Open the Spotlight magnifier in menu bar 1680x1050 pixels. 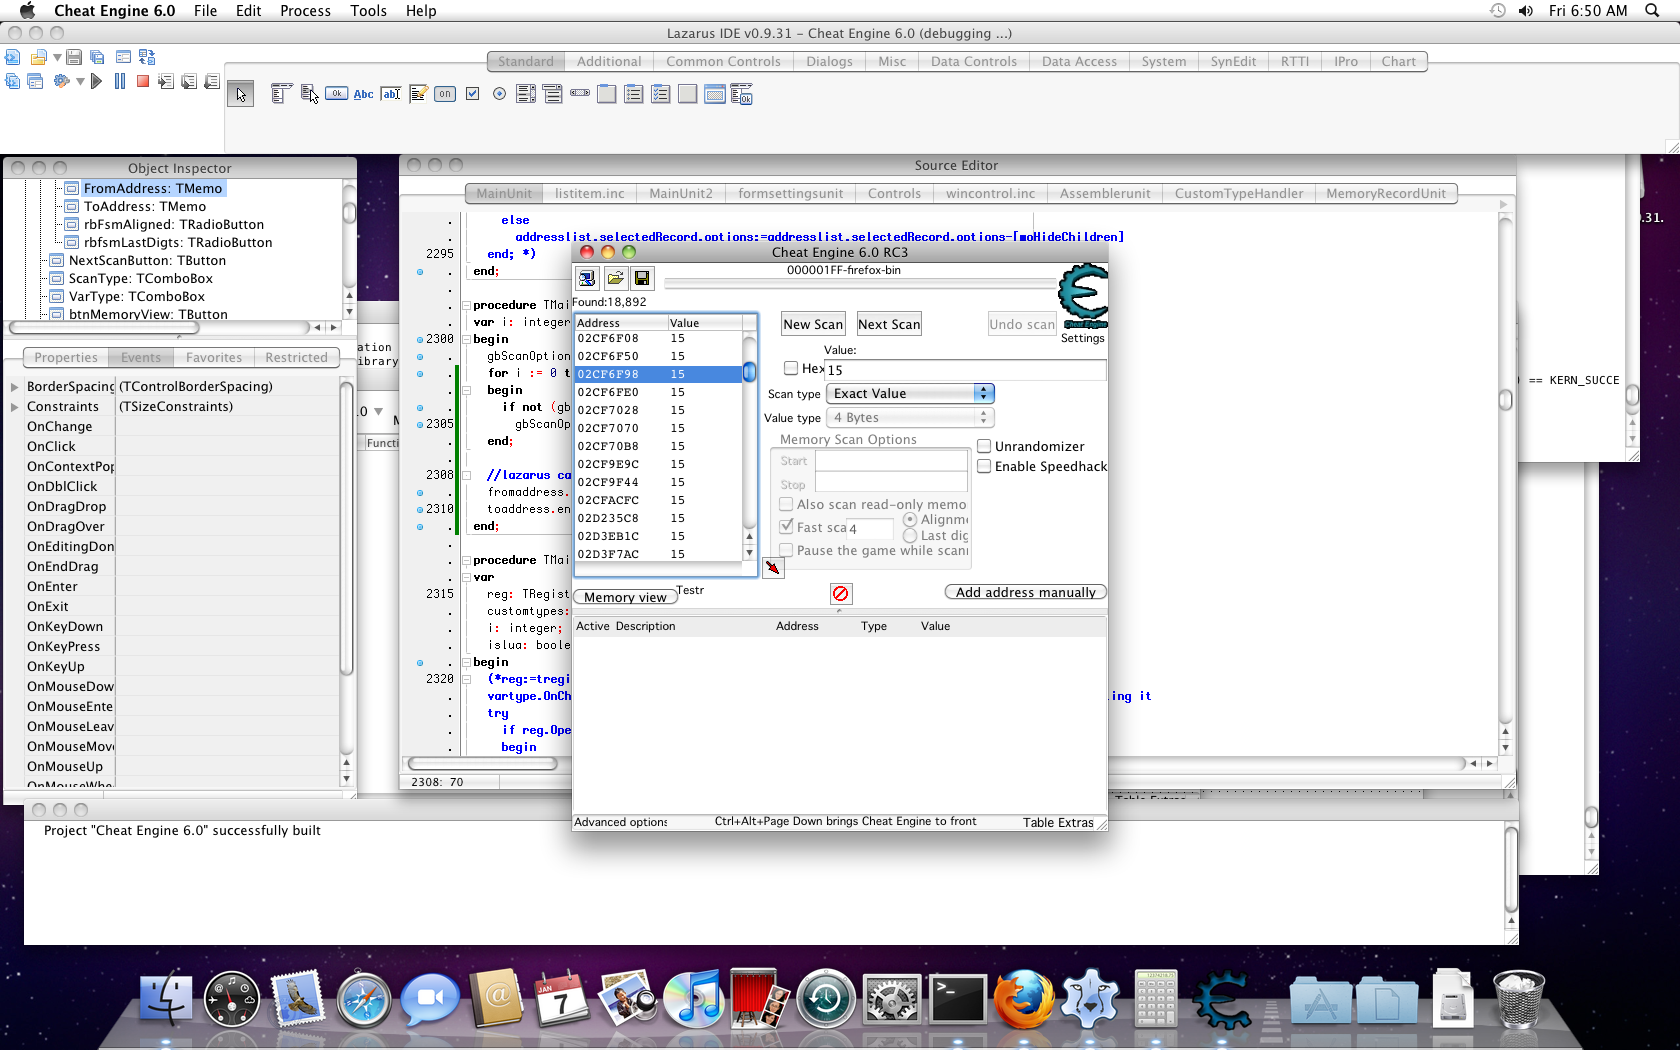(1650, 11)
